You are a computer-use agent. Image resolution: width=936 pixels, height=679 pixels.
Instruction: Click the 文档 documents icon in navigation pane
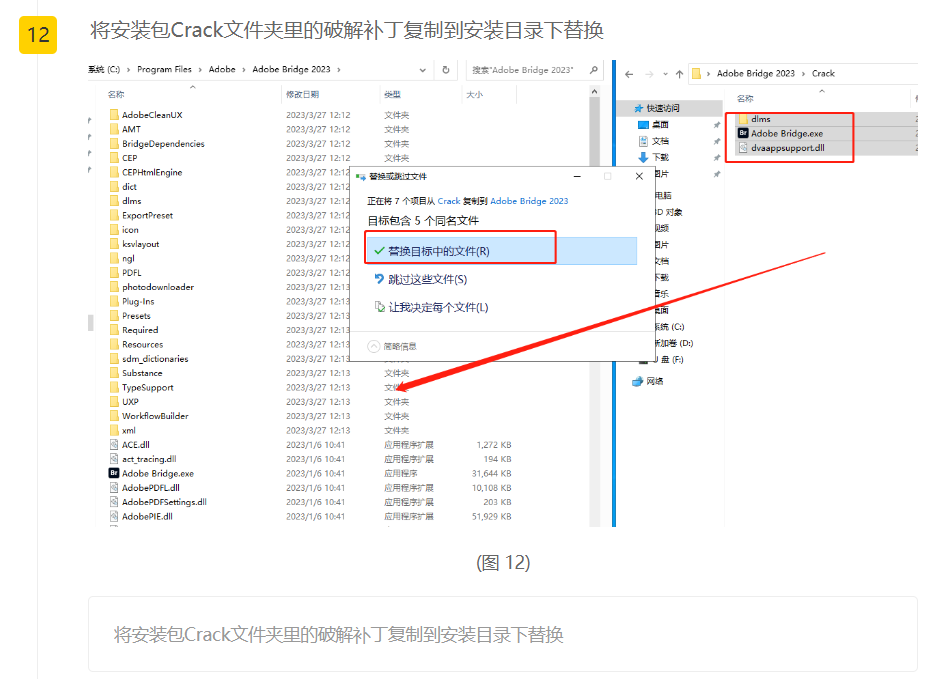click(x=643, y=141)
